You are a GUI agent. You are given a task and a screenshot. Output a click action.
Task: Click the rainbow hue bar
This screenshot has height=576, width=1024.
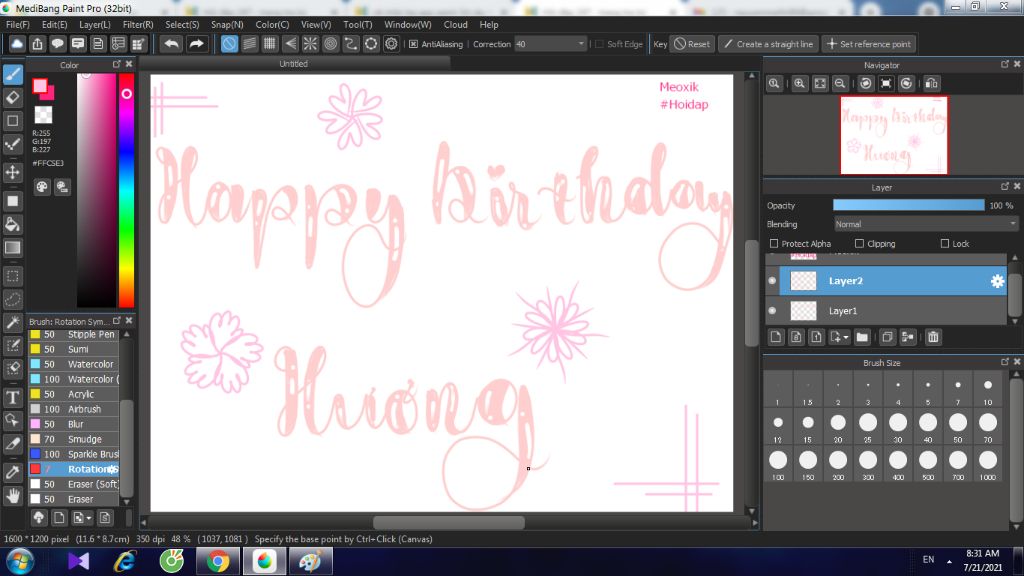pos(126,190)
